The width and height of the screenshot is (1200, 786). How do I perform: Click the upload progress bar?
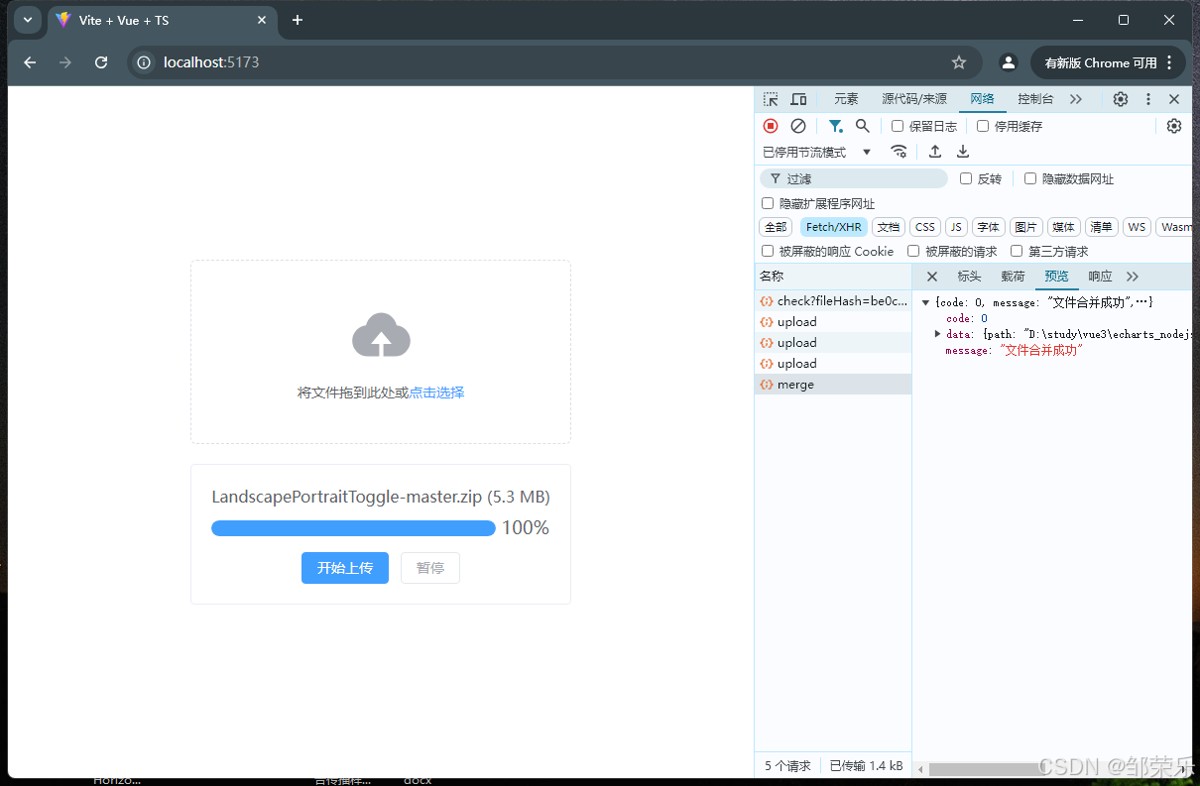[353, 528]
